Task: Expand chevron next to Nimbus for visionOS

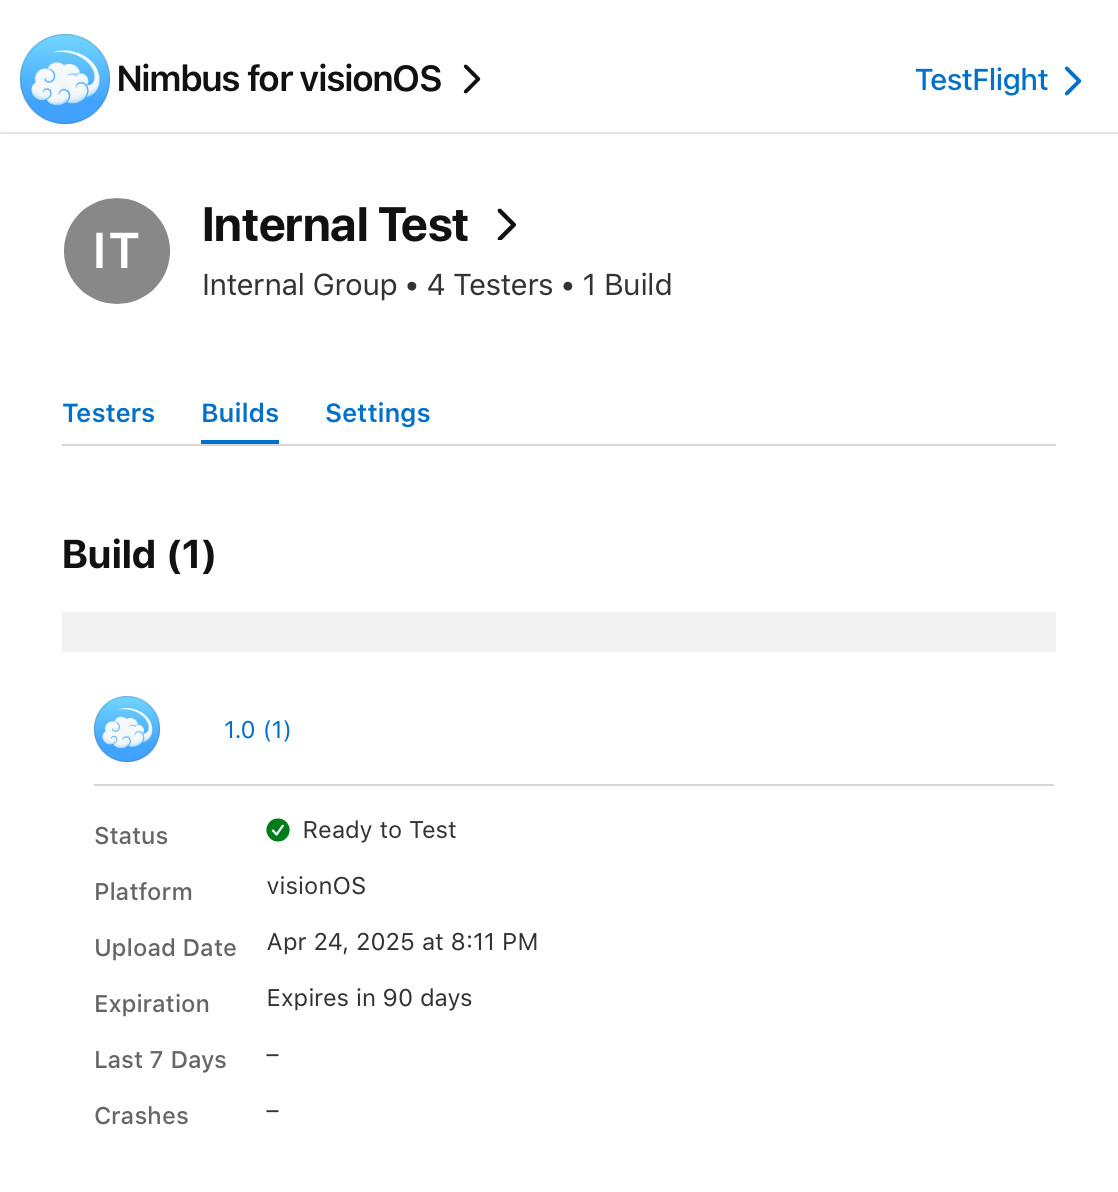Action: pos(472,79)
